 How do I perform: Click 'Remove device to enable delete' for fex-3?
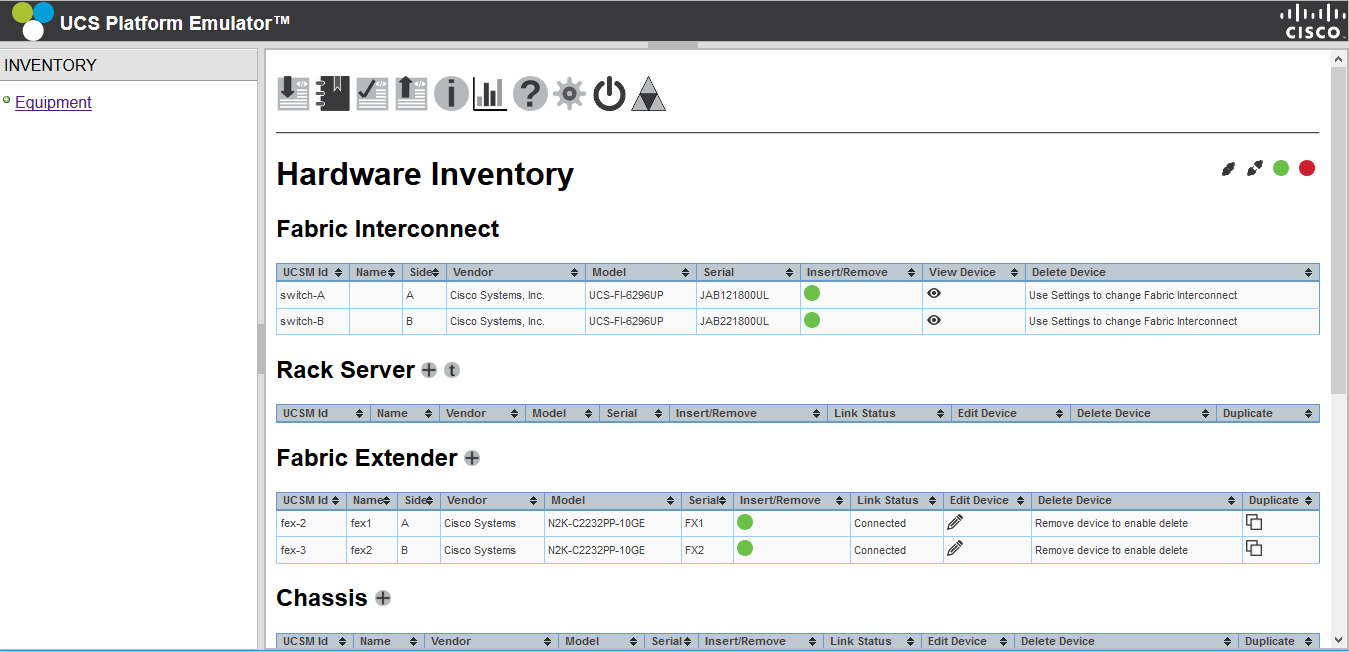1111,550
